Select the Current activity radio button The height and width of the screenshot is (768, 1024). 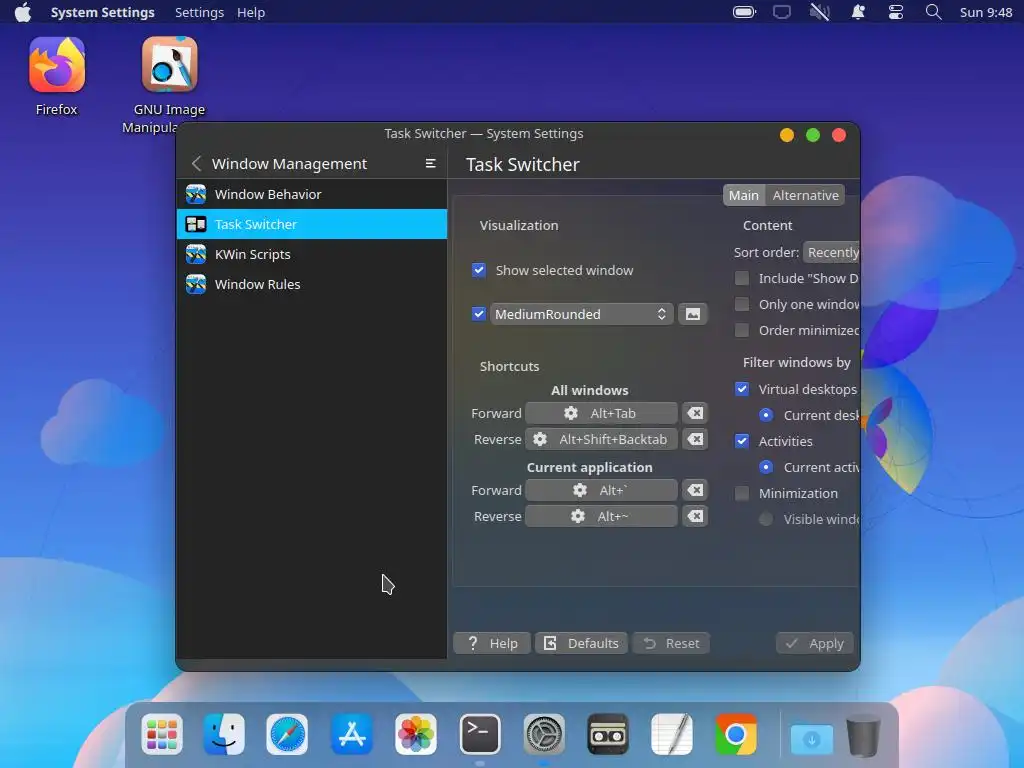pyautogui.click(x=766, y=468)
